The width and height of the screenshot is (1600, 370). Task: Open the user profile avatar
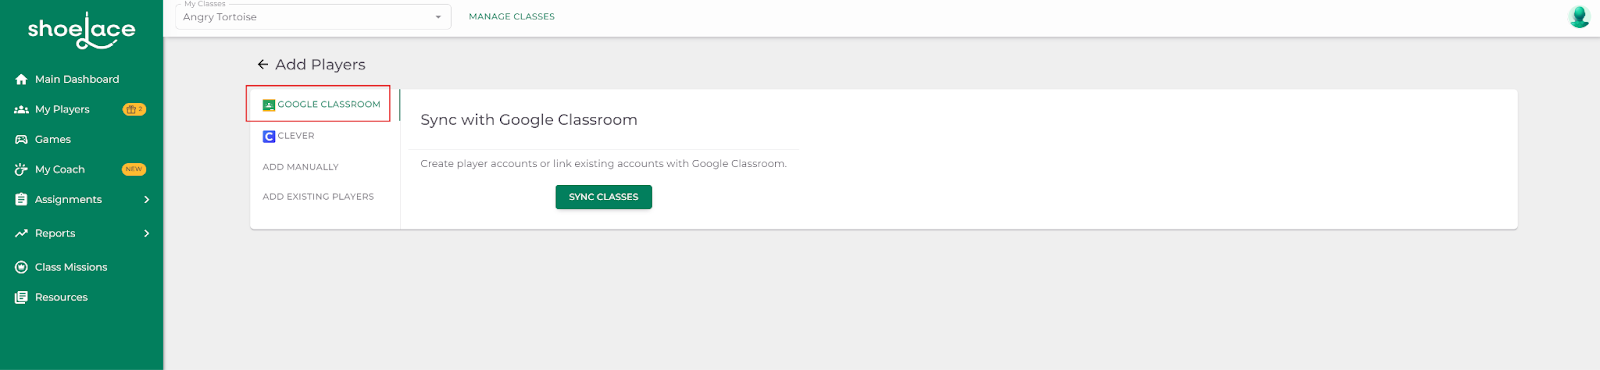click(1579, 17)
